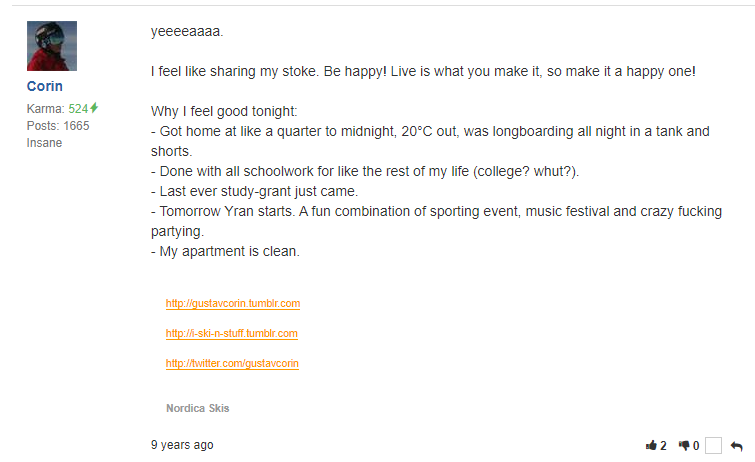755x462 pixels.
Task: Upvote Corin's post with thumbs up
Action: pos(652,446)
